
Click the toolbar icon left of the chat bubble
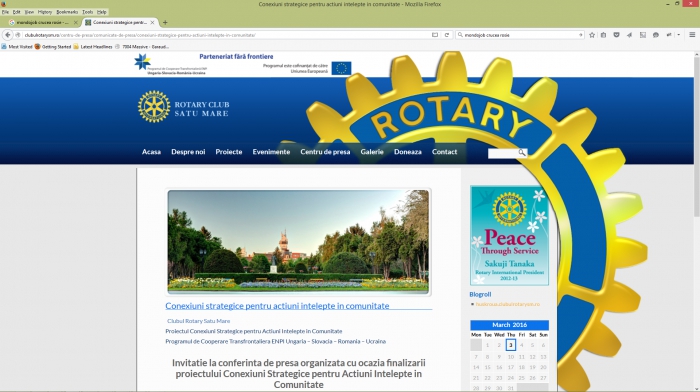[643, 35]
